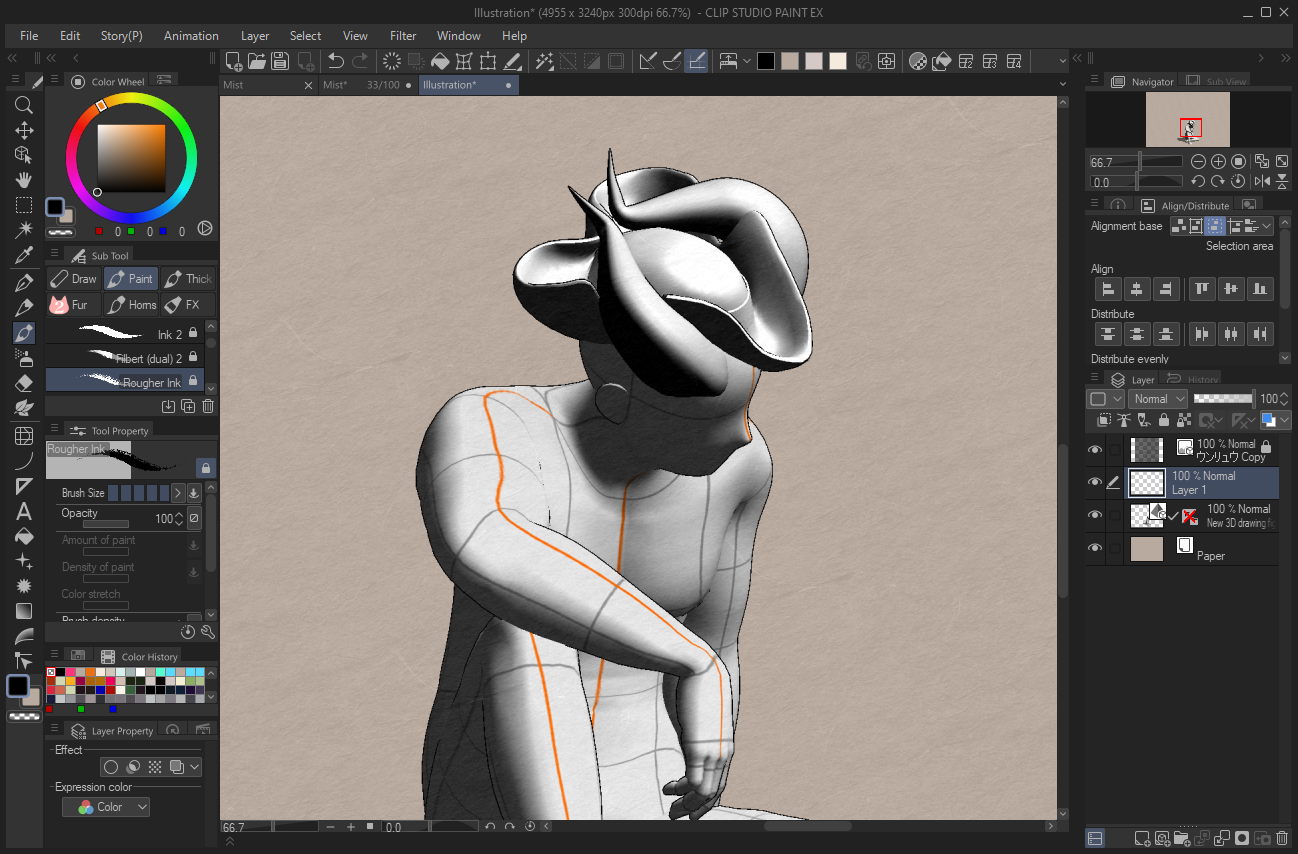The image size is (1298, 854).
Task: Delete the layer with bottom trash icon
Action: [1282, 838]
